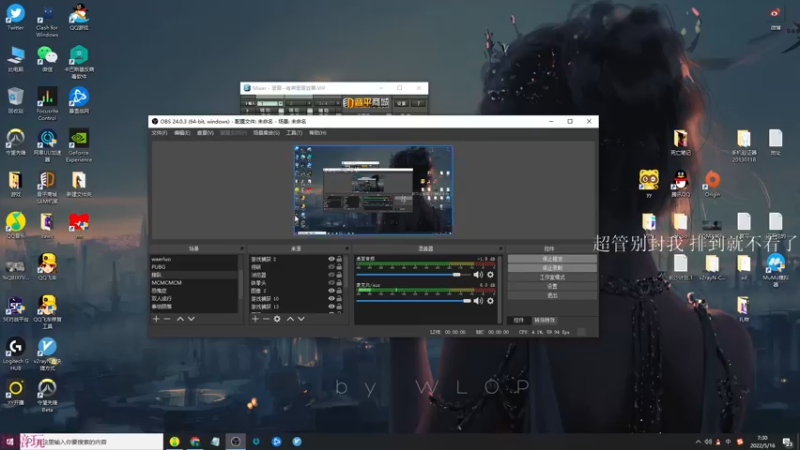Open GeForce Experience desktop shortcut
This screenshot has height=450, width=800.
79,146
